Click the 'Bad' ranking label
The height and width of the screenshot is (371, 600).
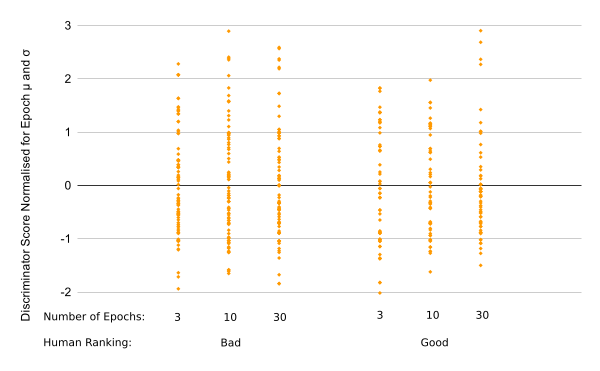(x=231, y=342)
